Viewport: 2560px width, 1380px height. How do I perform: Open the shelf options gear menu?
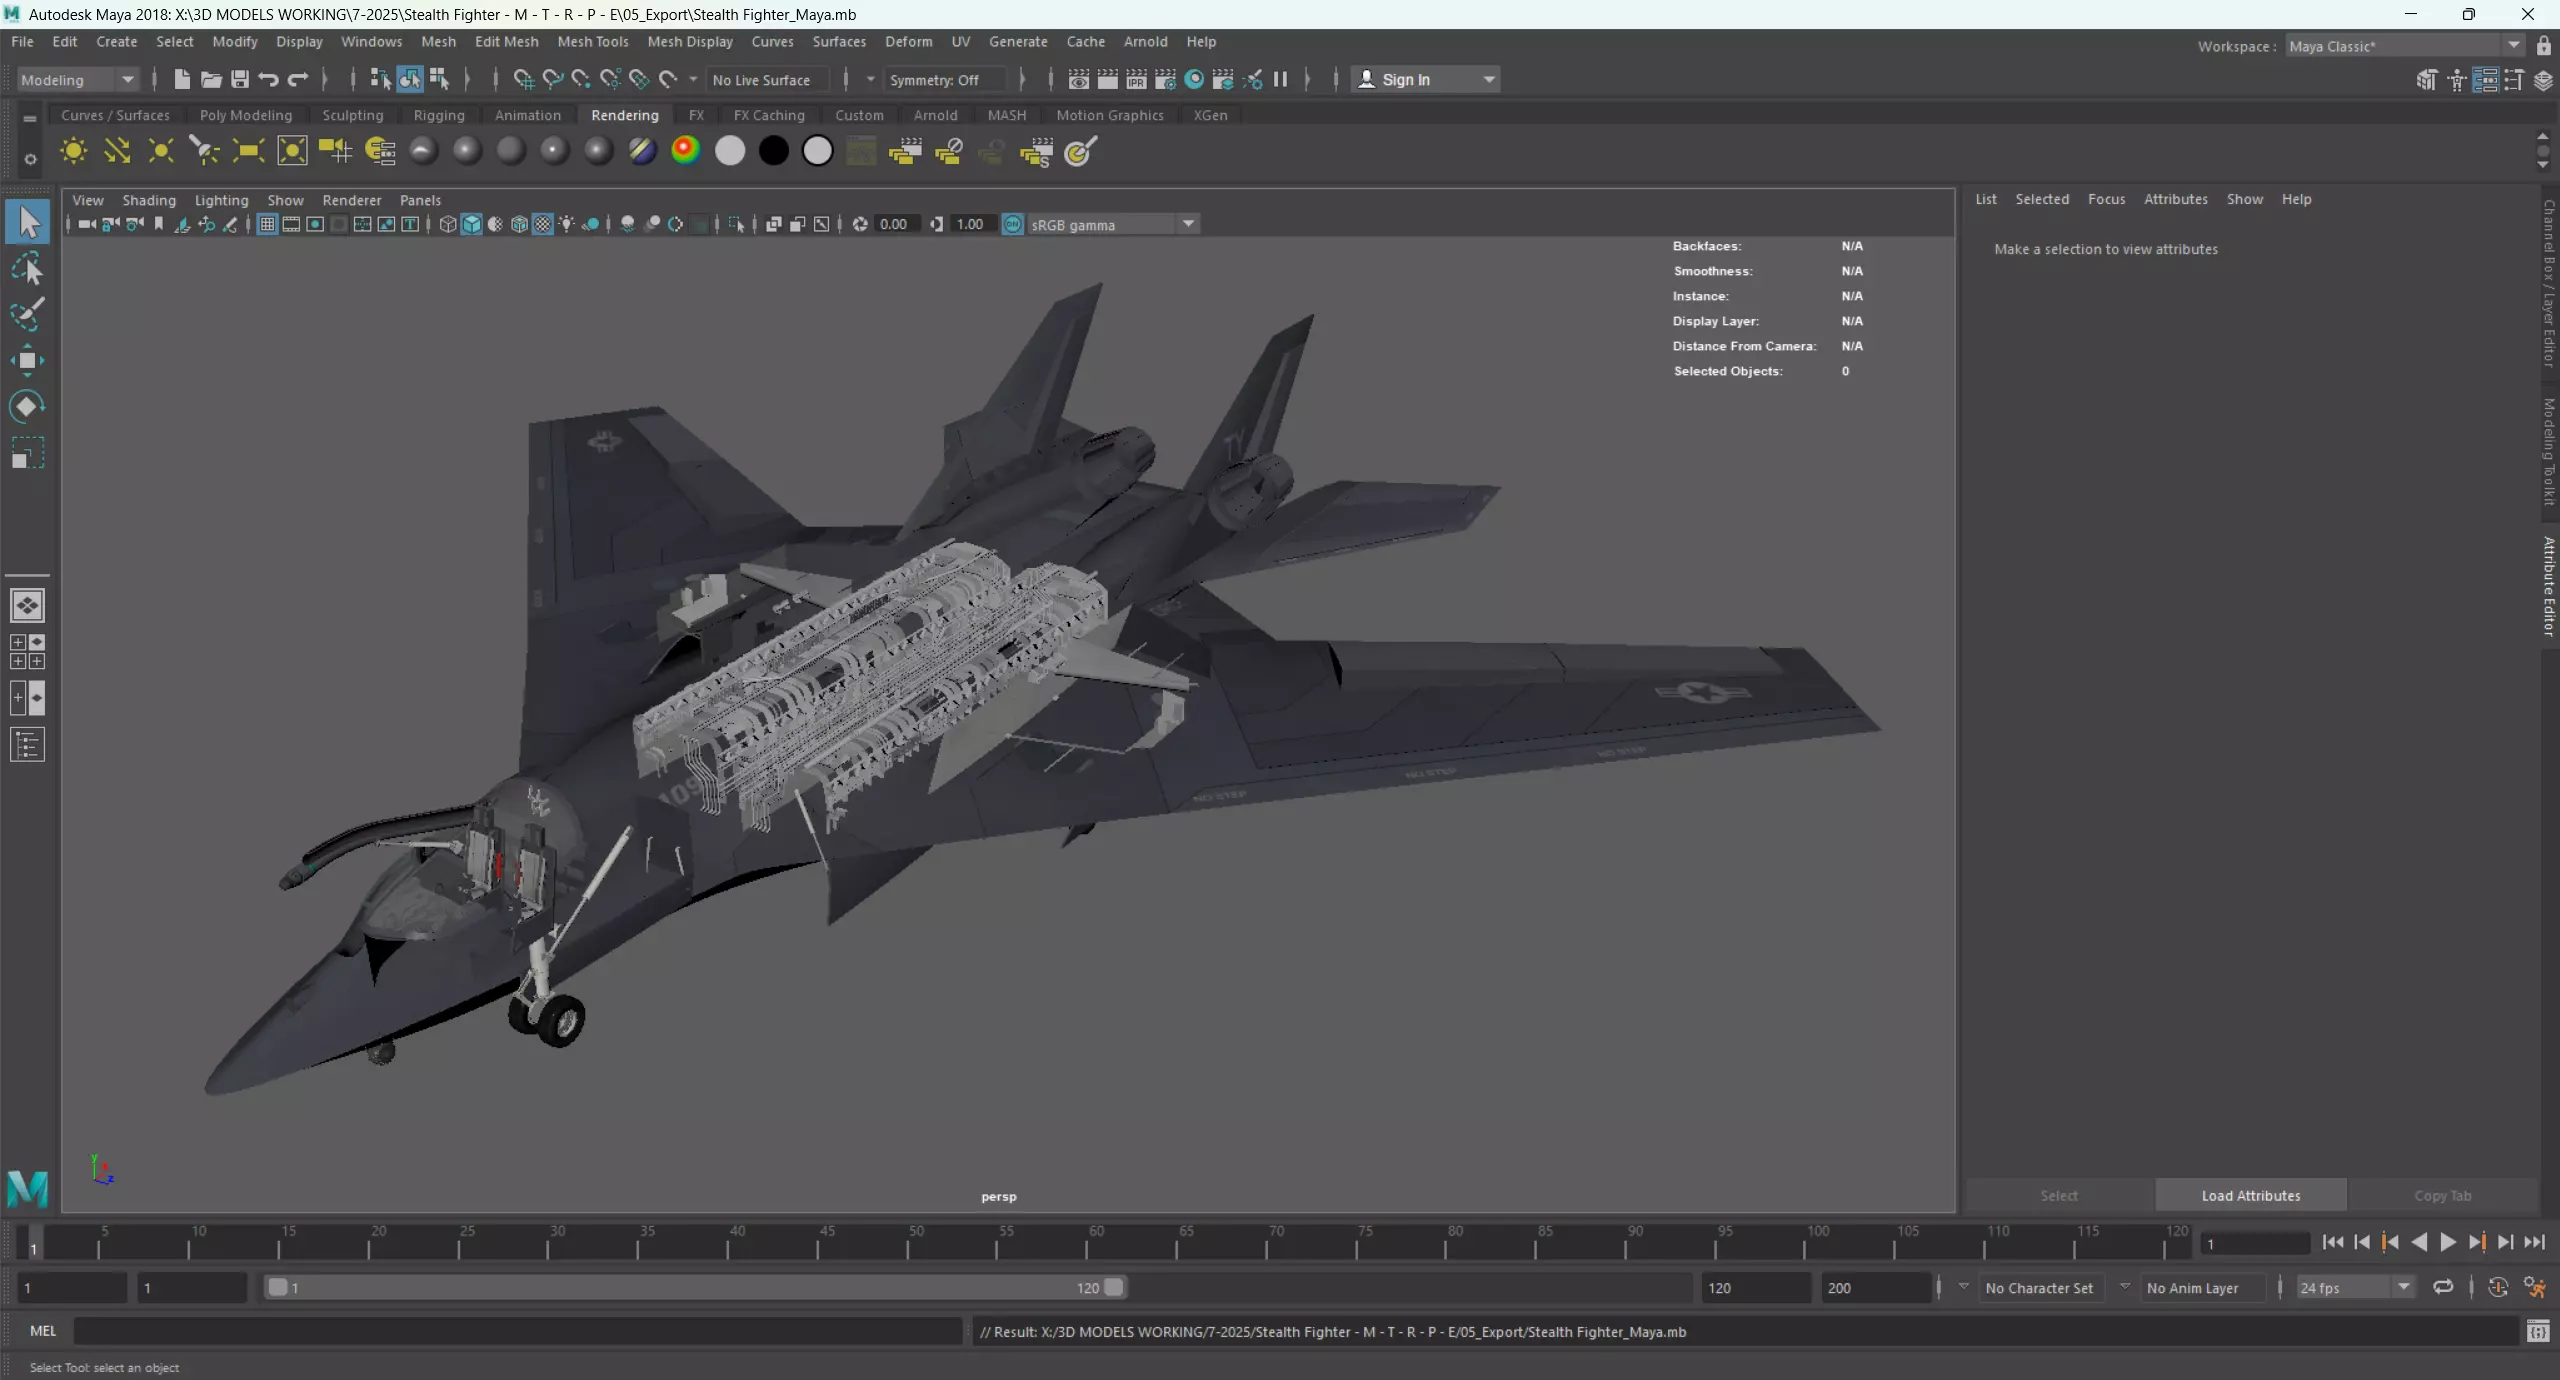[x=30, y=158]
